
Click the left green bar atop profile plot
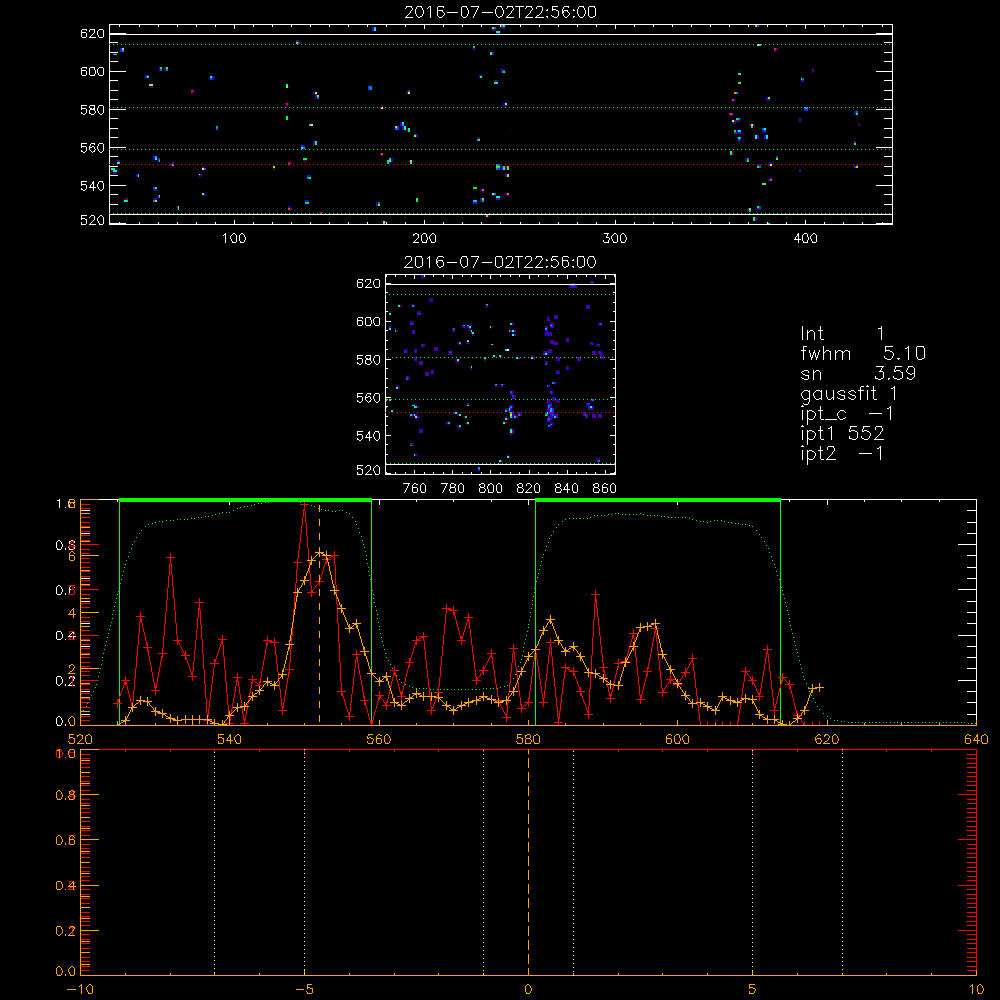pos(246,500)
